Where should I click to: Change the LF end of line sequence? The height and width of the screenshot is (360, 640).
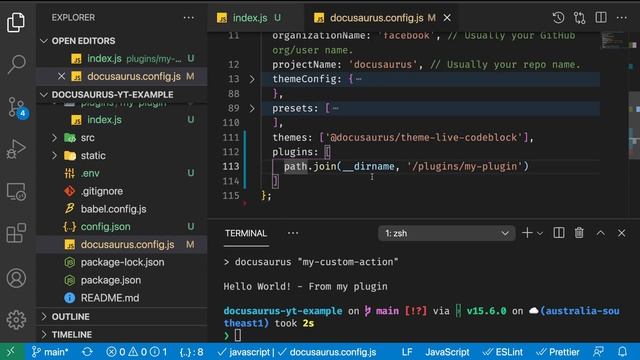[407, 351]
